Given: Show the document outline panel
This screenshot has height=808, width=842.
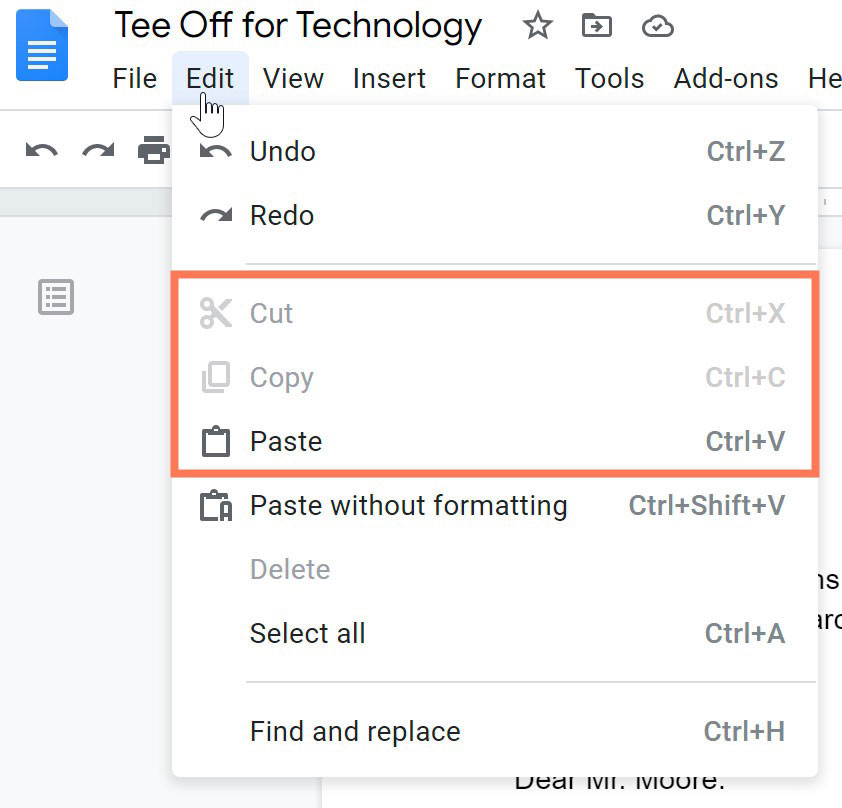Looking at the screenshot, I should click(x=56, y=297).
